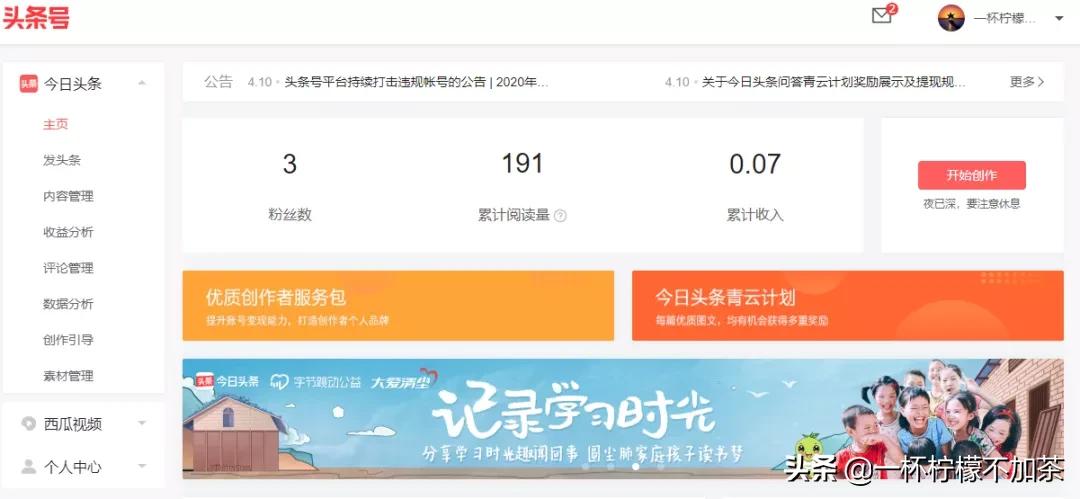
Task: Click the user avatar picture
Action: [951, 19]
